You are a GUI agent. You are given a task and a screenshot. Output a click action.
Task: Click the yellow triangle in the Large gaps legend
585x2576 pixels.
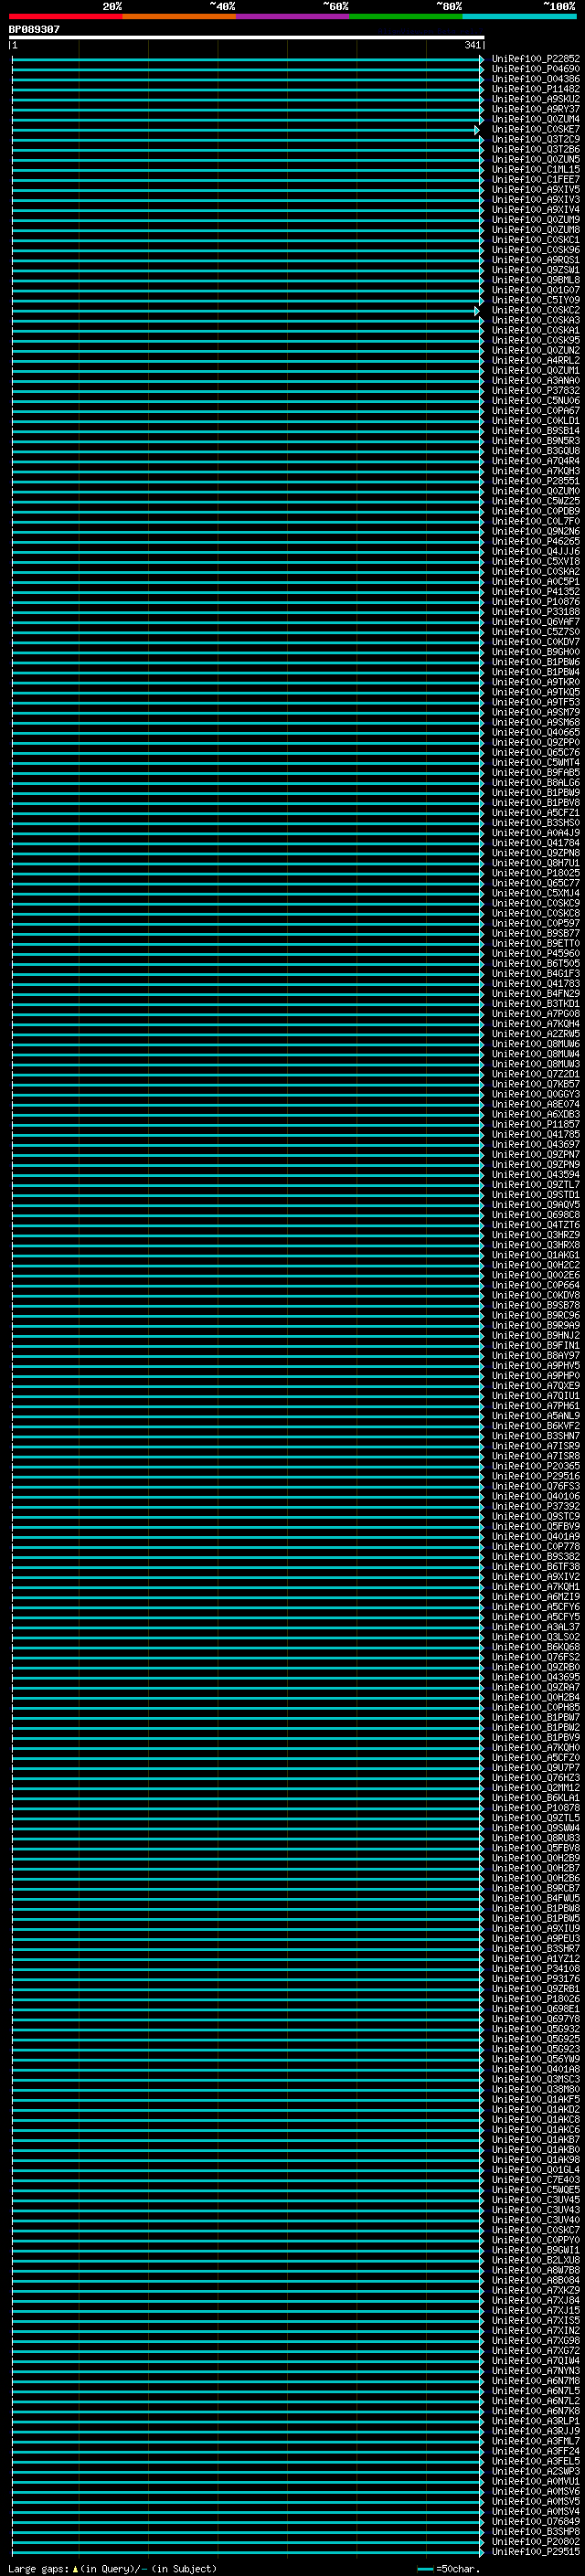(x=75, y=2569)
